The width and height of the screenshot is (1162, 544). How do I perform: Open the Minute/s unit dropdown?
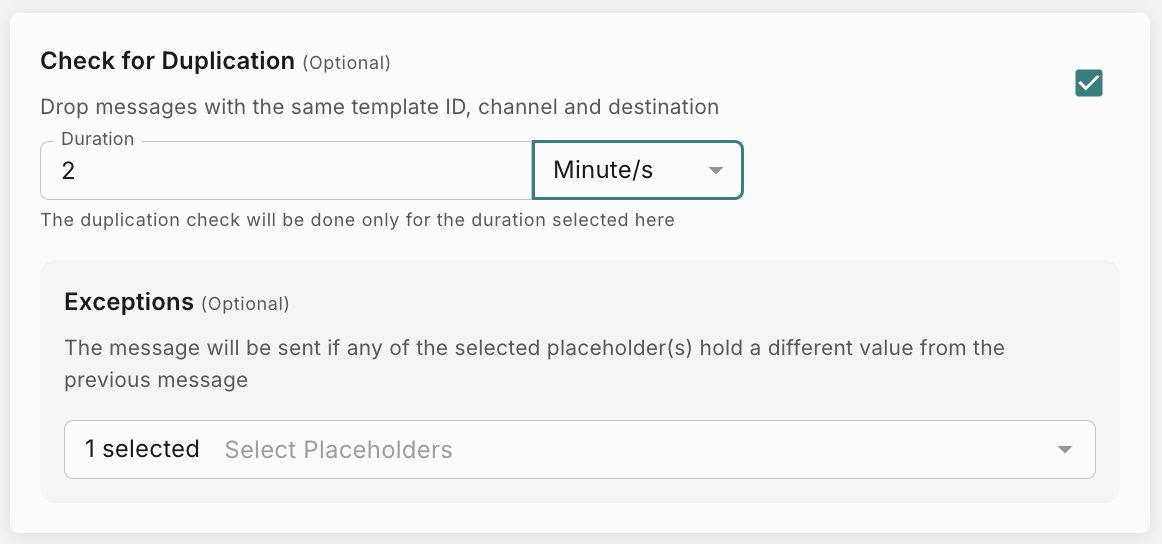pos(637,170)
